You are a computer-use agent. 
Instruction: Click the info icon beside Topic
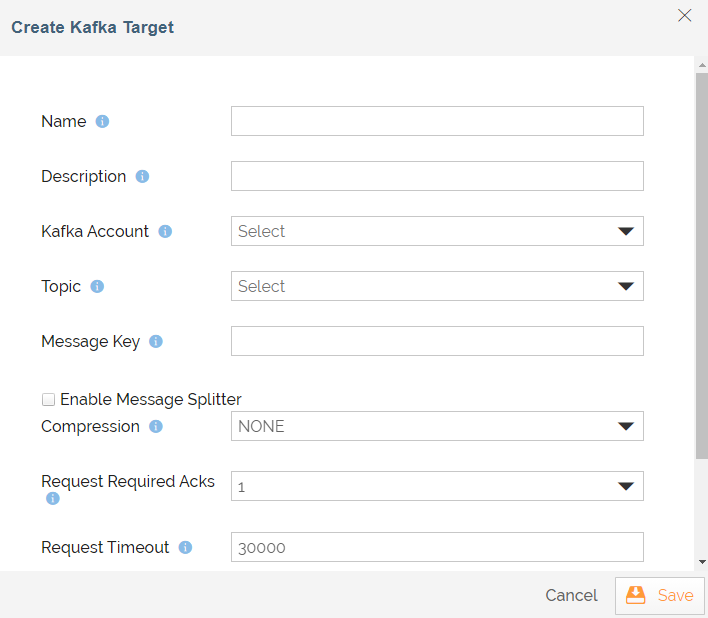point(97,286)
